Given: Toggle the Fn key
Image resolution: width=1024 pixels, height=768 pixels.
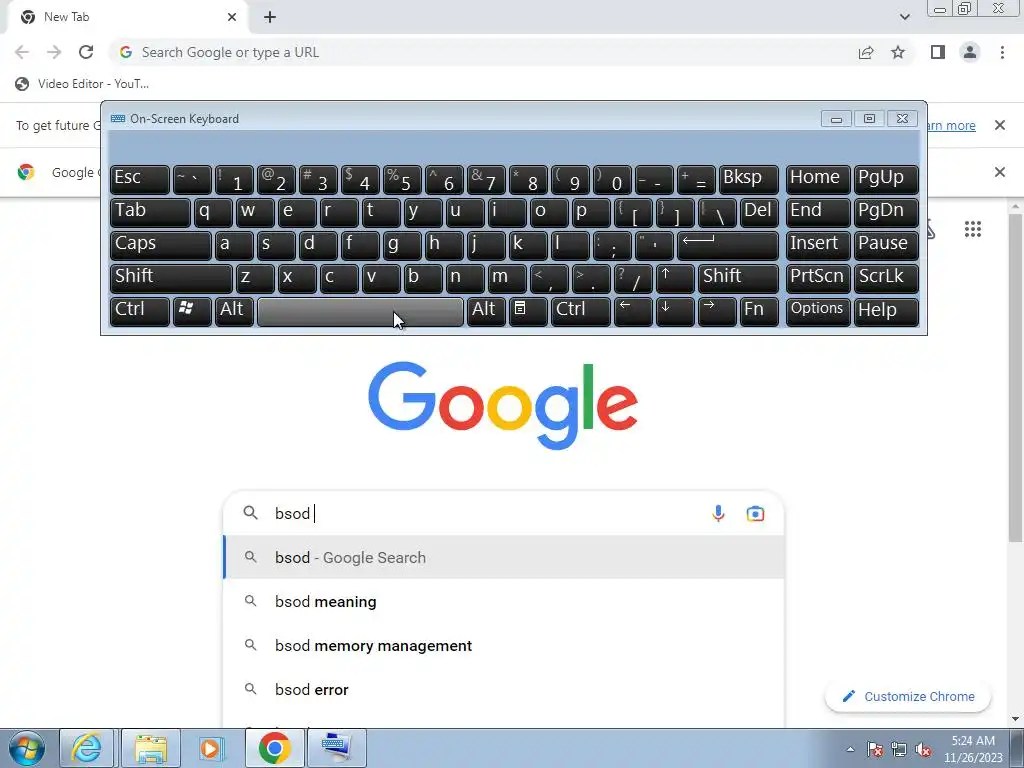Looking at the screenshot, I should 759,311.
